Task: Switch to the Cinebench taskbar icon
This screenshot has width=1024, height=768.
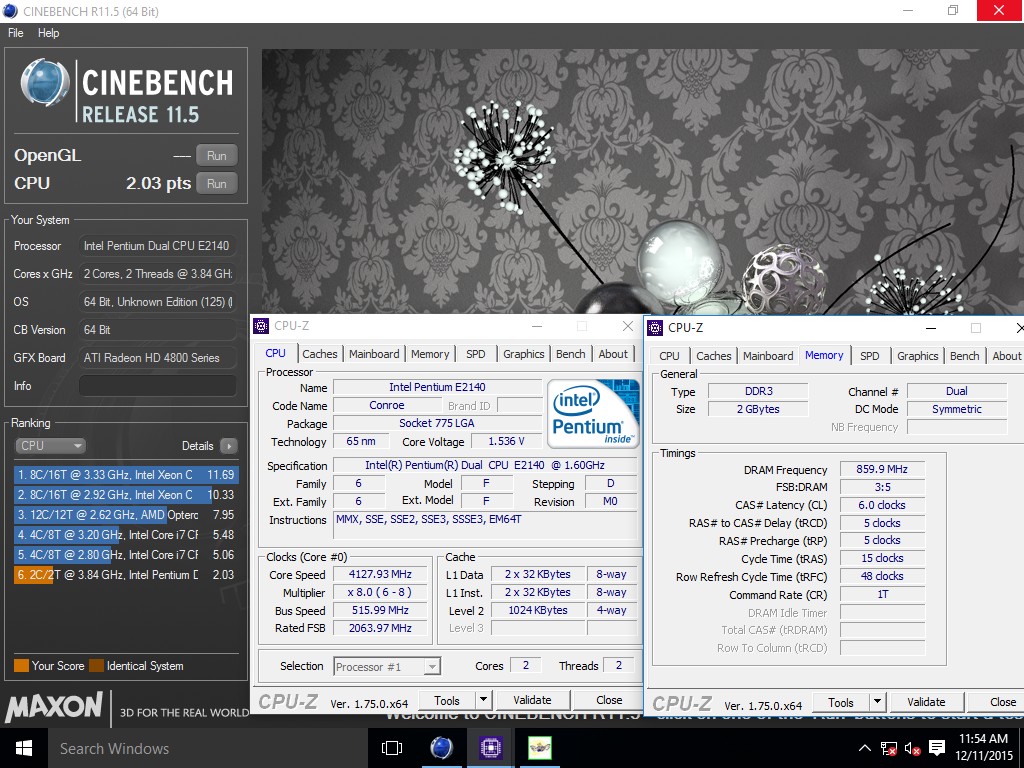Action: click(x=441, y=748)
